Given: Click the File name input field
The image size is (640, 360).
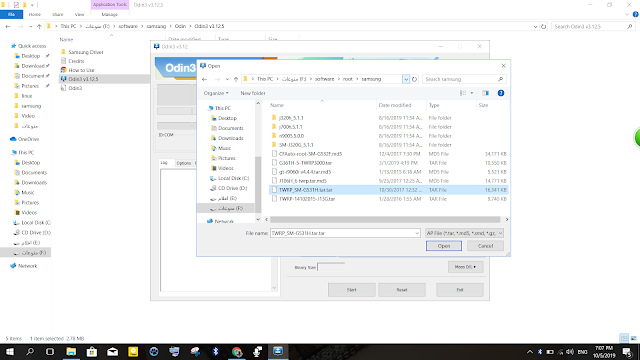Looking at the screenshot, I should pos(345,233).
